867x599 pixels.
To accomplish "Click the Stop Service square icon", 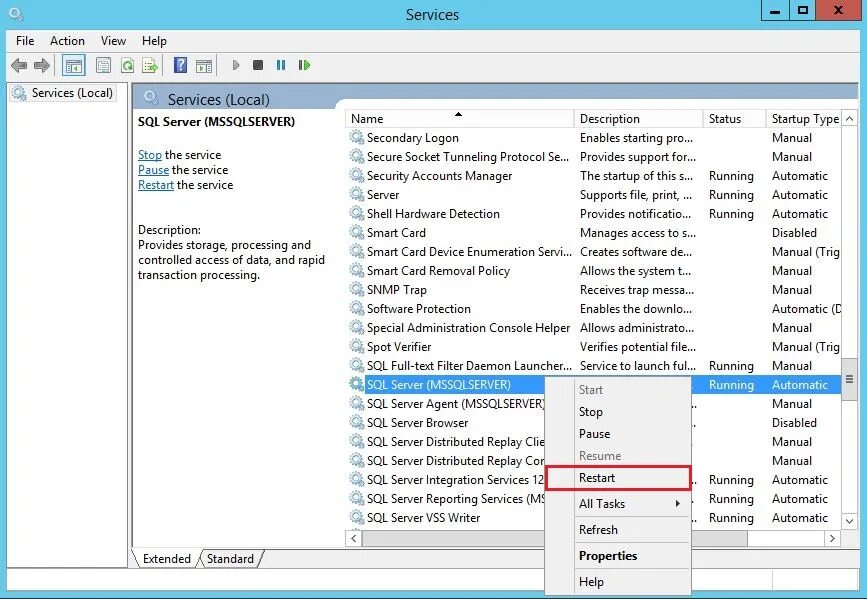I will [258, 65].
